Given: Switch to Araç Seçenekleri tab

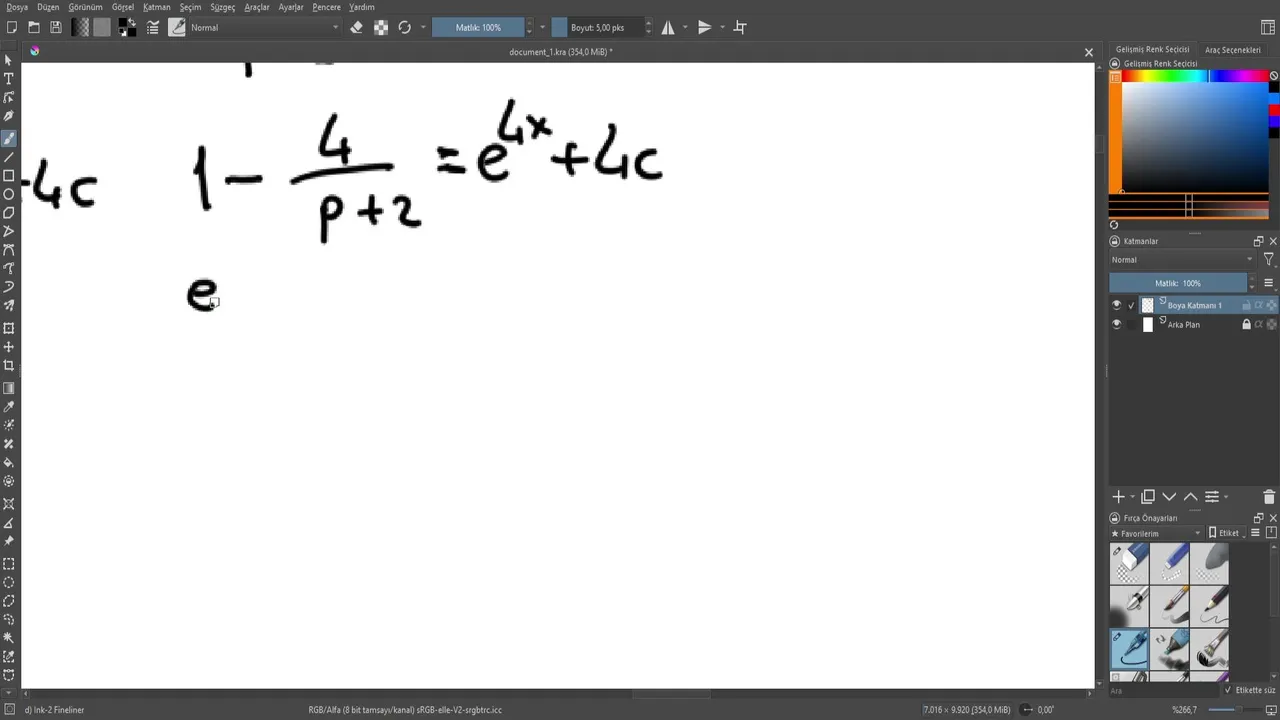Looking at the screenshot, I should tap(1232, 49).
